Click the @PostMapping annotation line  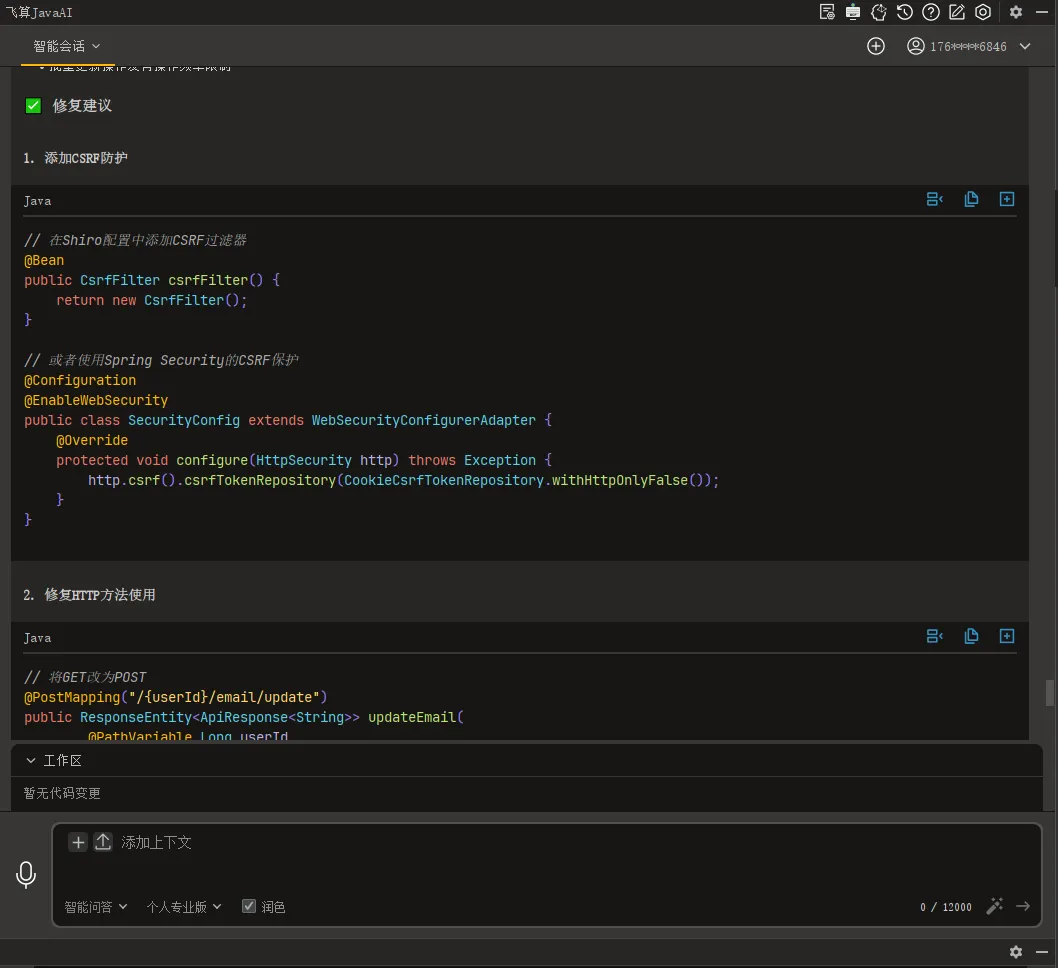click(175, 697)
